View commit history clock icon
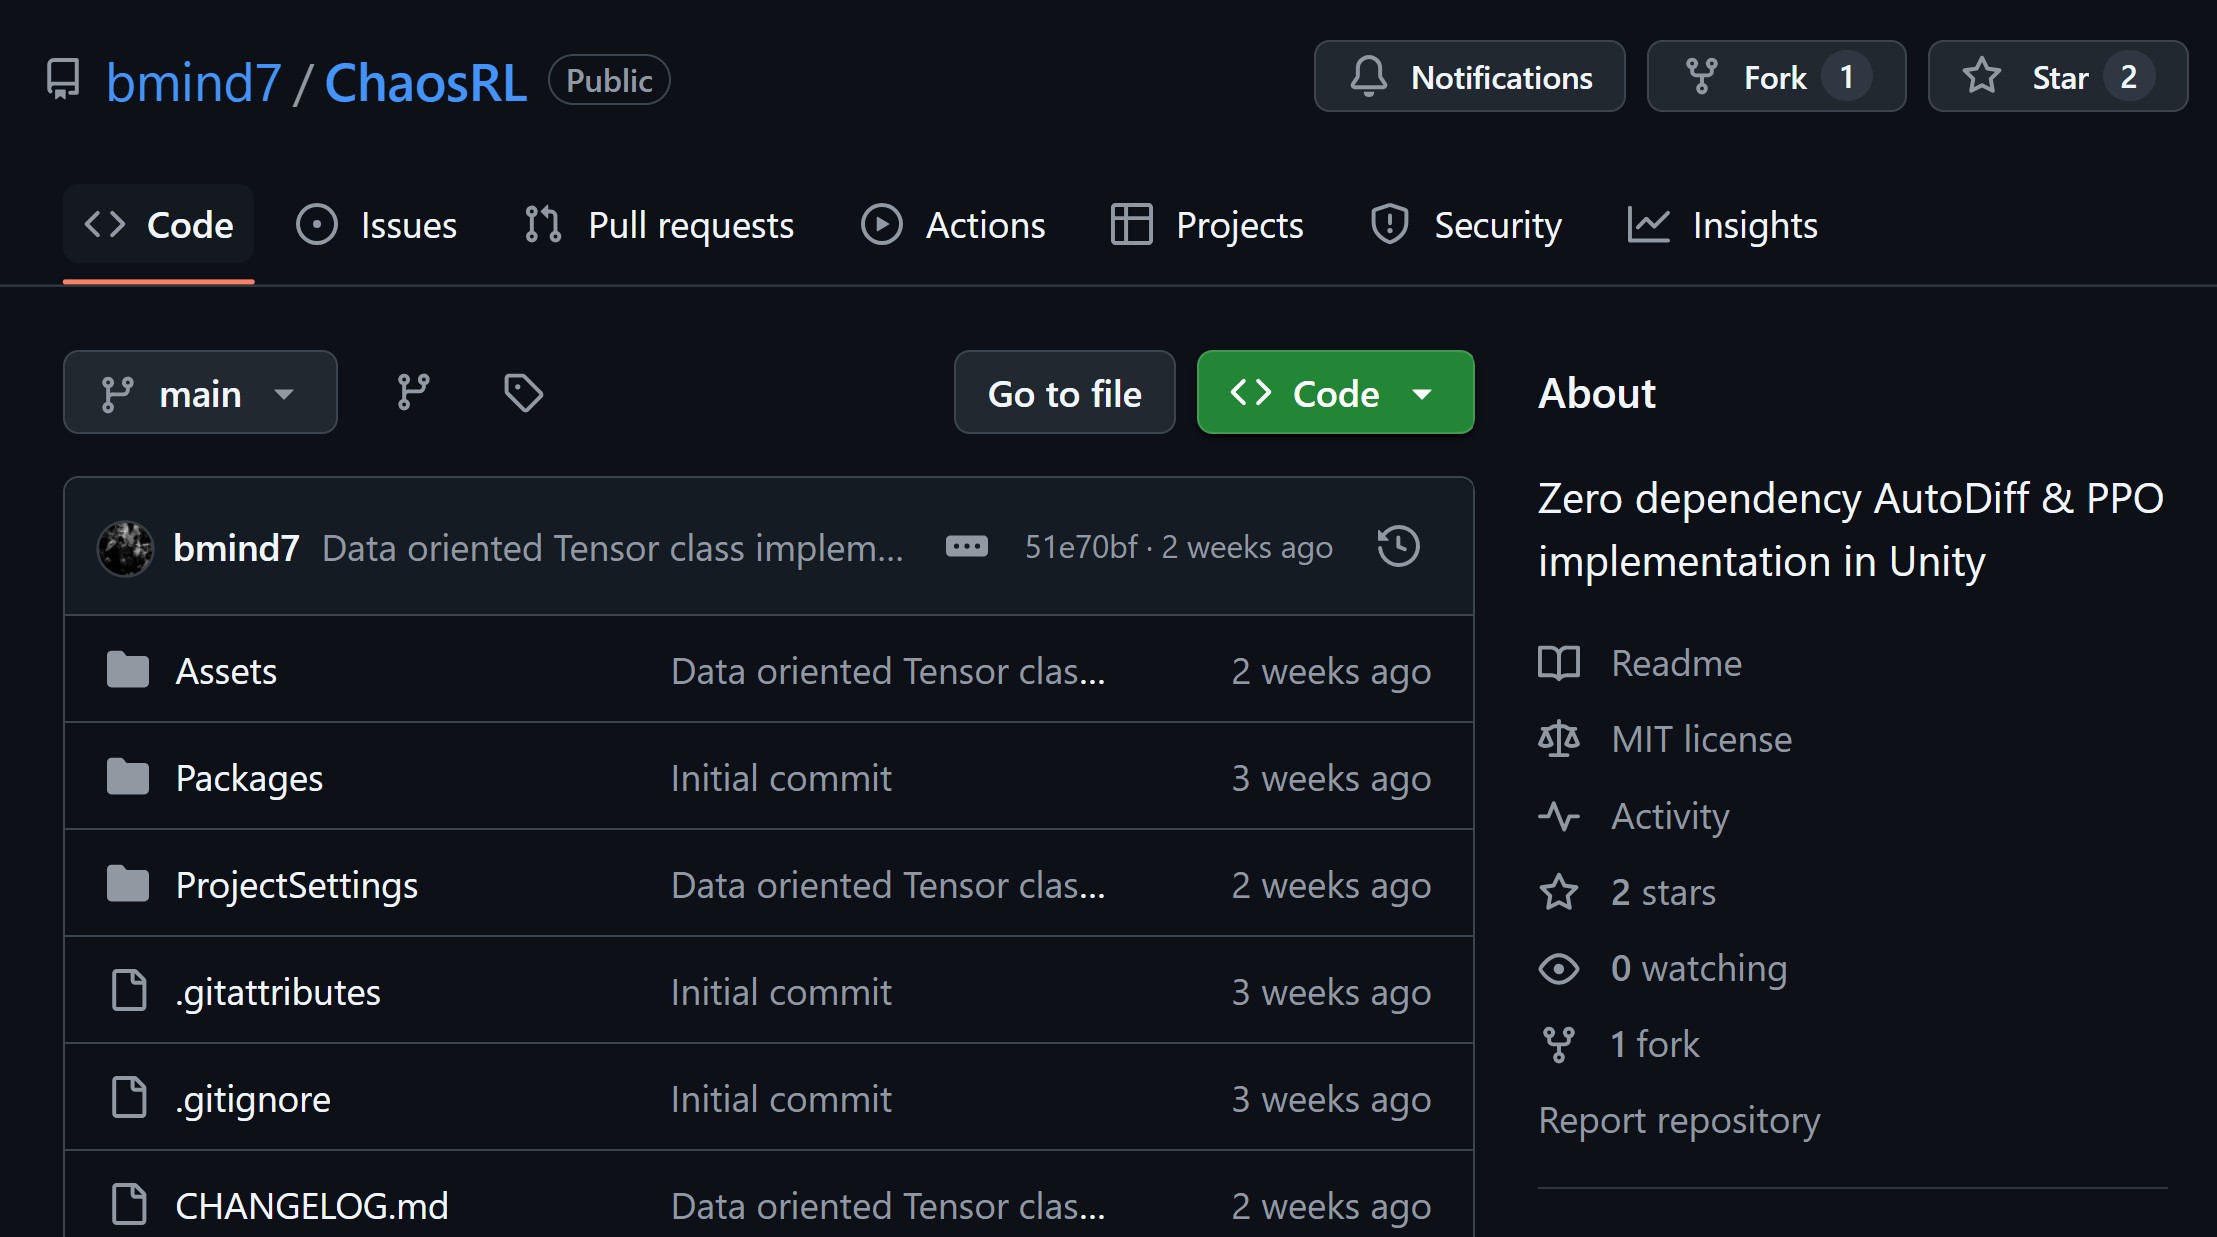This screenshot has height=1237, width=2217. click(x=1397, y=547)
